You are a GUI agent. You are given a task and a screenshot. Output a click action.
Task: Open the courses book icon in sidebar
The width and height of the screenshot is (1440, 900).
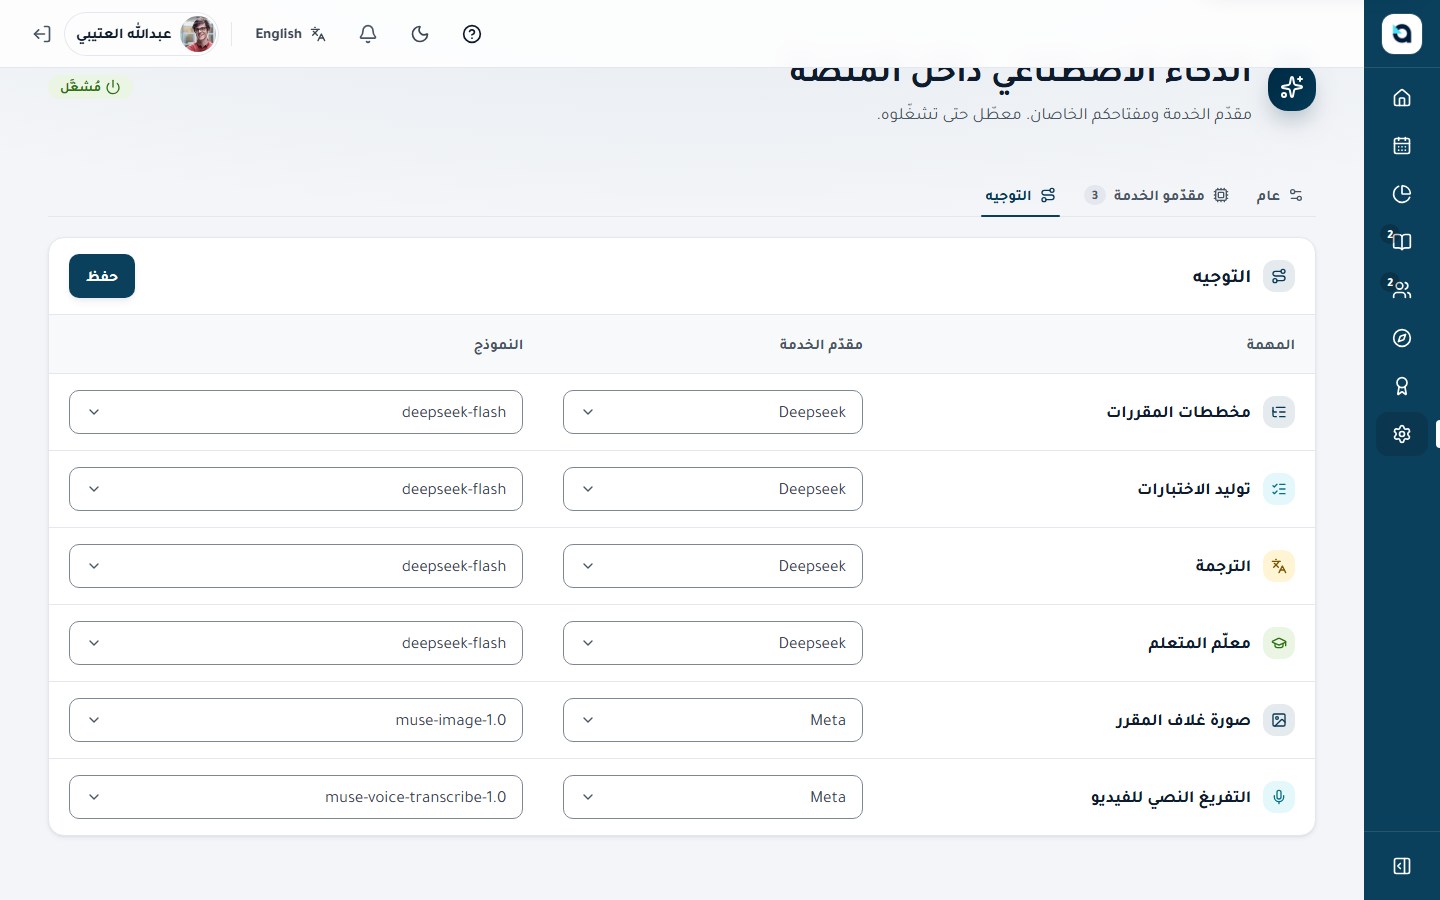coord(1401,241)
